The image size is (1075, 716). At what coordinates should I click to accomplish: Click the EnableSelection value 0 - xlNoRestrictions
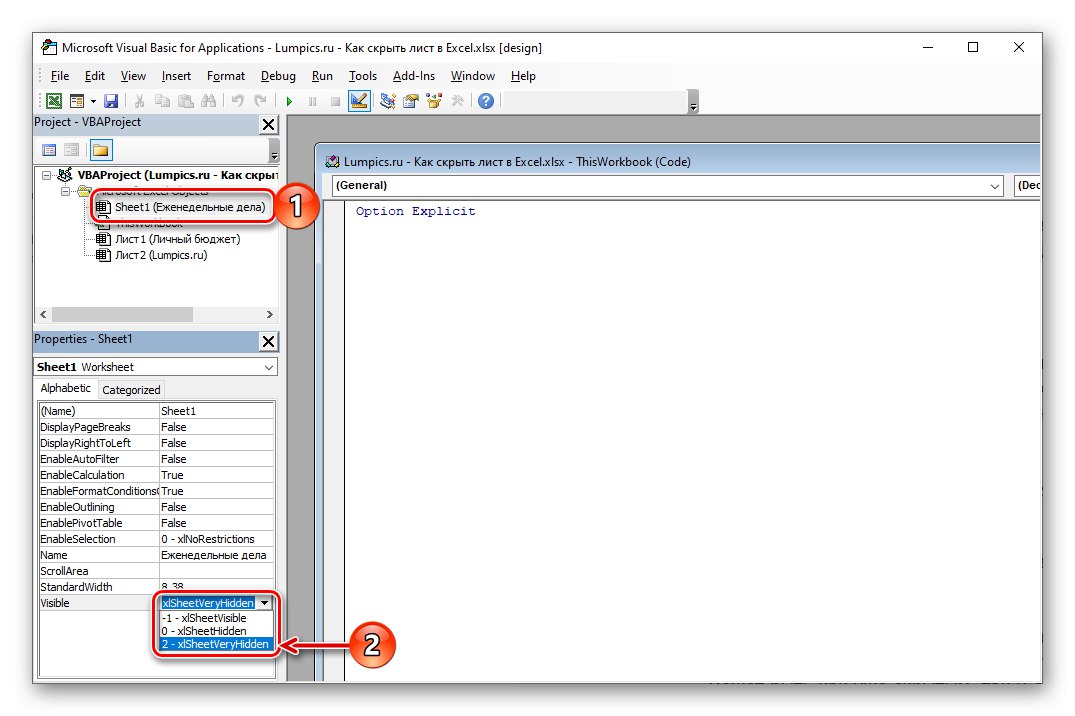tap(217, 540)
